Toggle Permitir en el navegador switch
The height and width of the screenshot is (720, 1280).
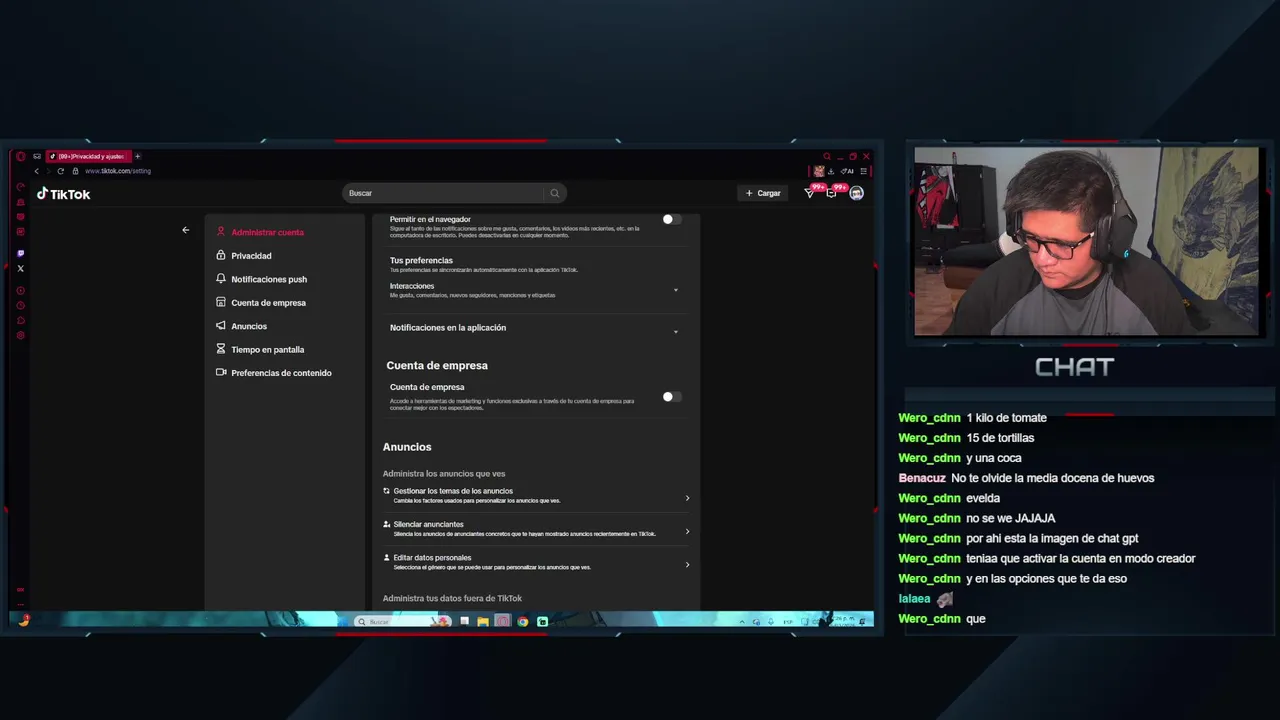pos(672,219)
